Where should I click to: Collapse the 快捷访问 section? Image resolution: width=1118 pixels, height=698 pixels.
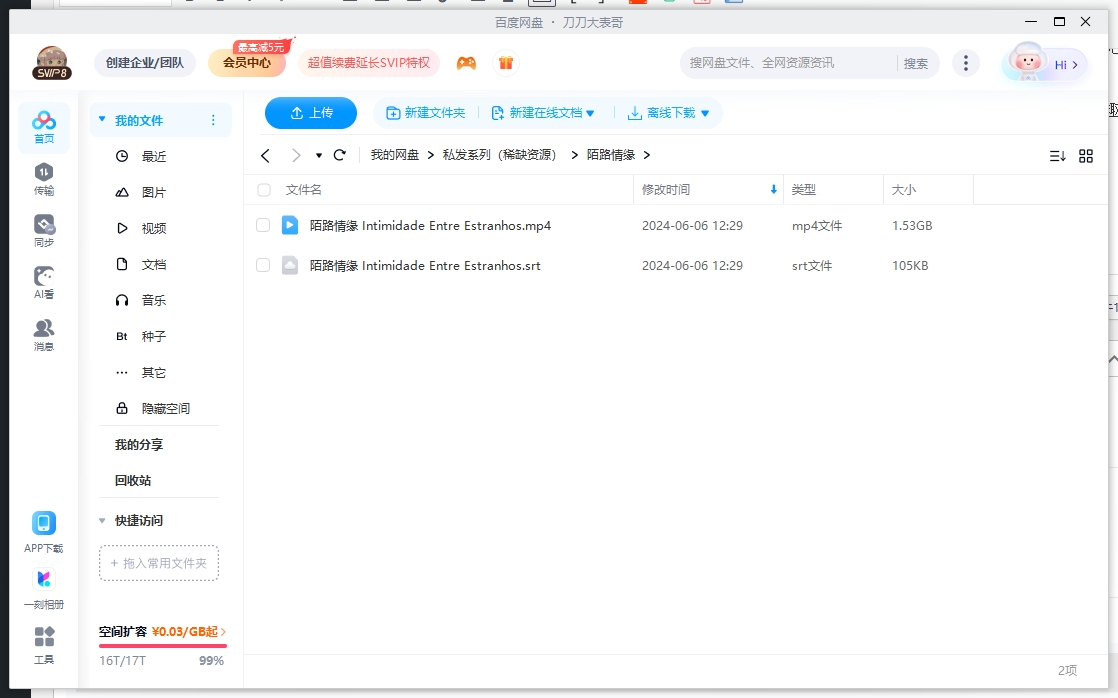[101, 520]
